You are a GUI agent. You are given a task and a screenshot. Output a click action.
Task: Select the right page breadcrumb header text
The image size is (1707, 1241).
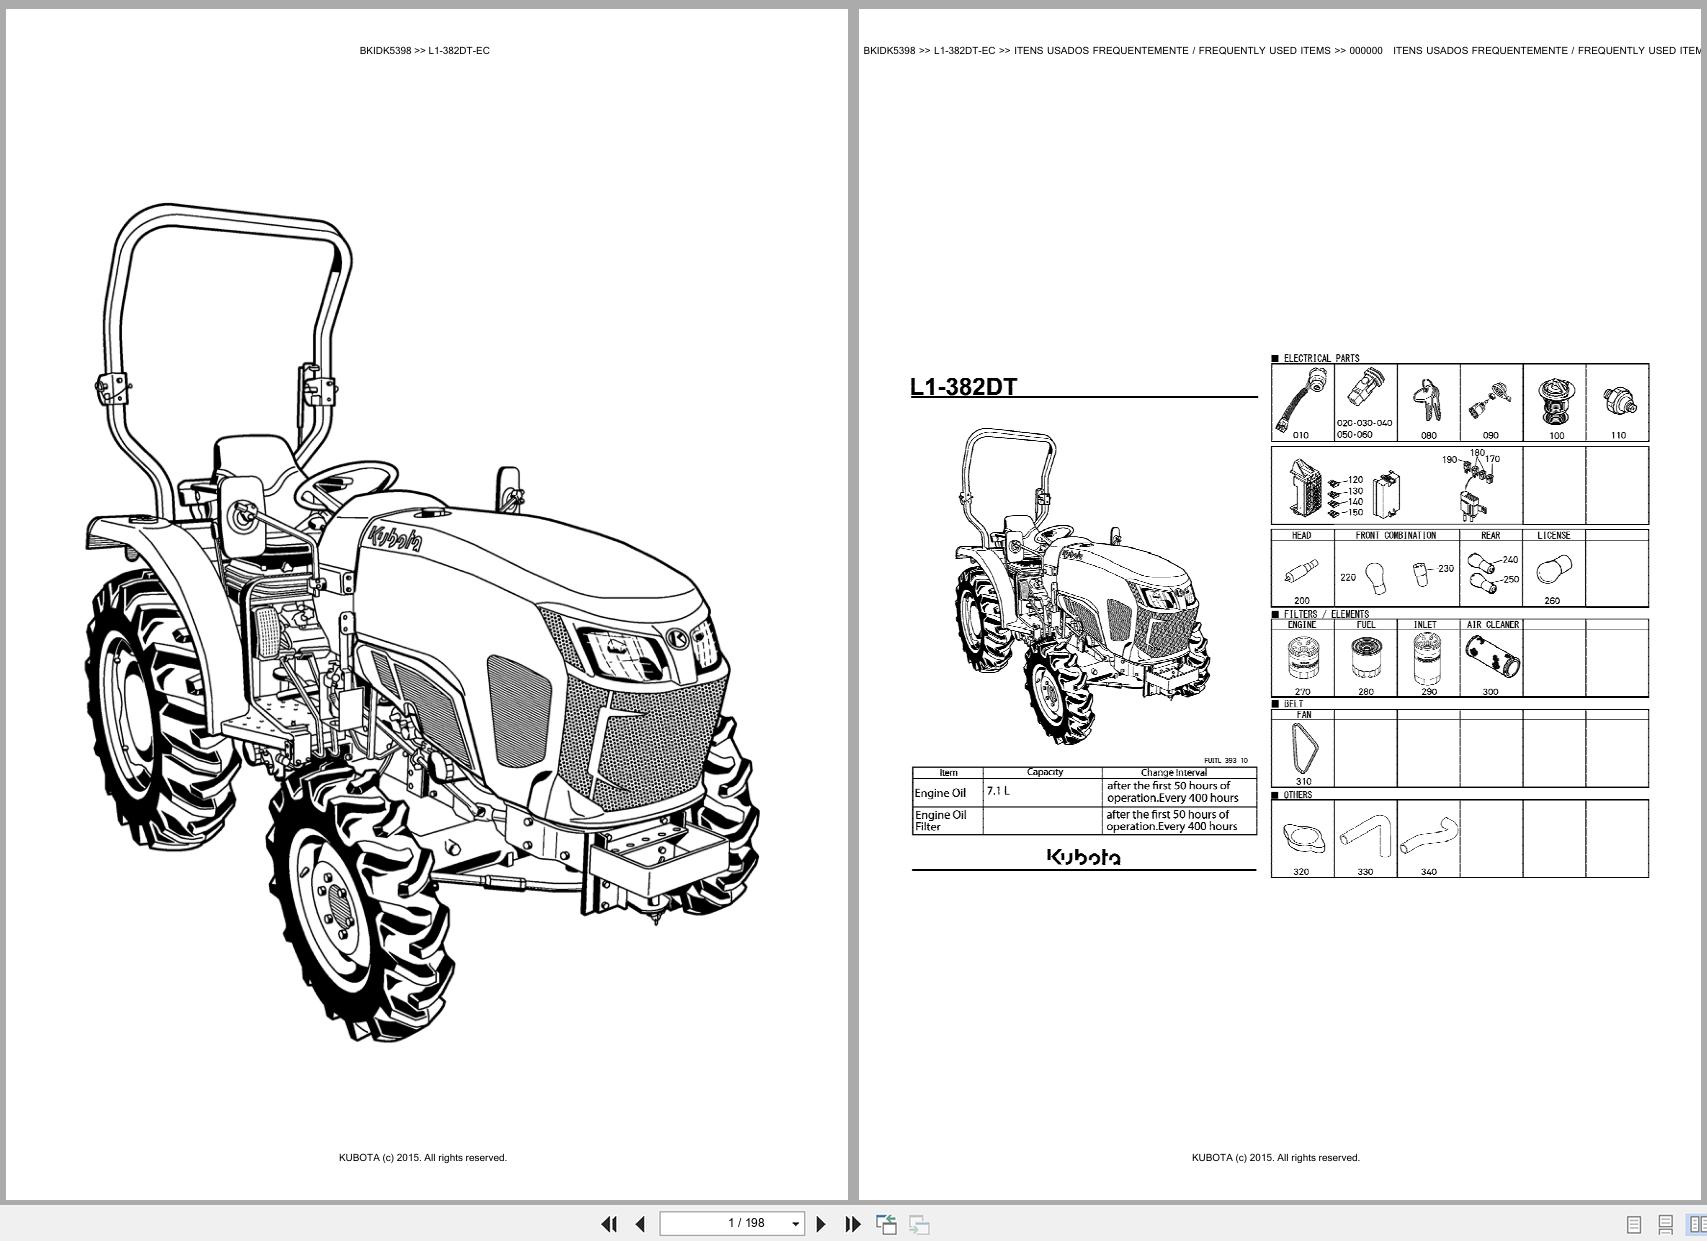coord(1282,50)
